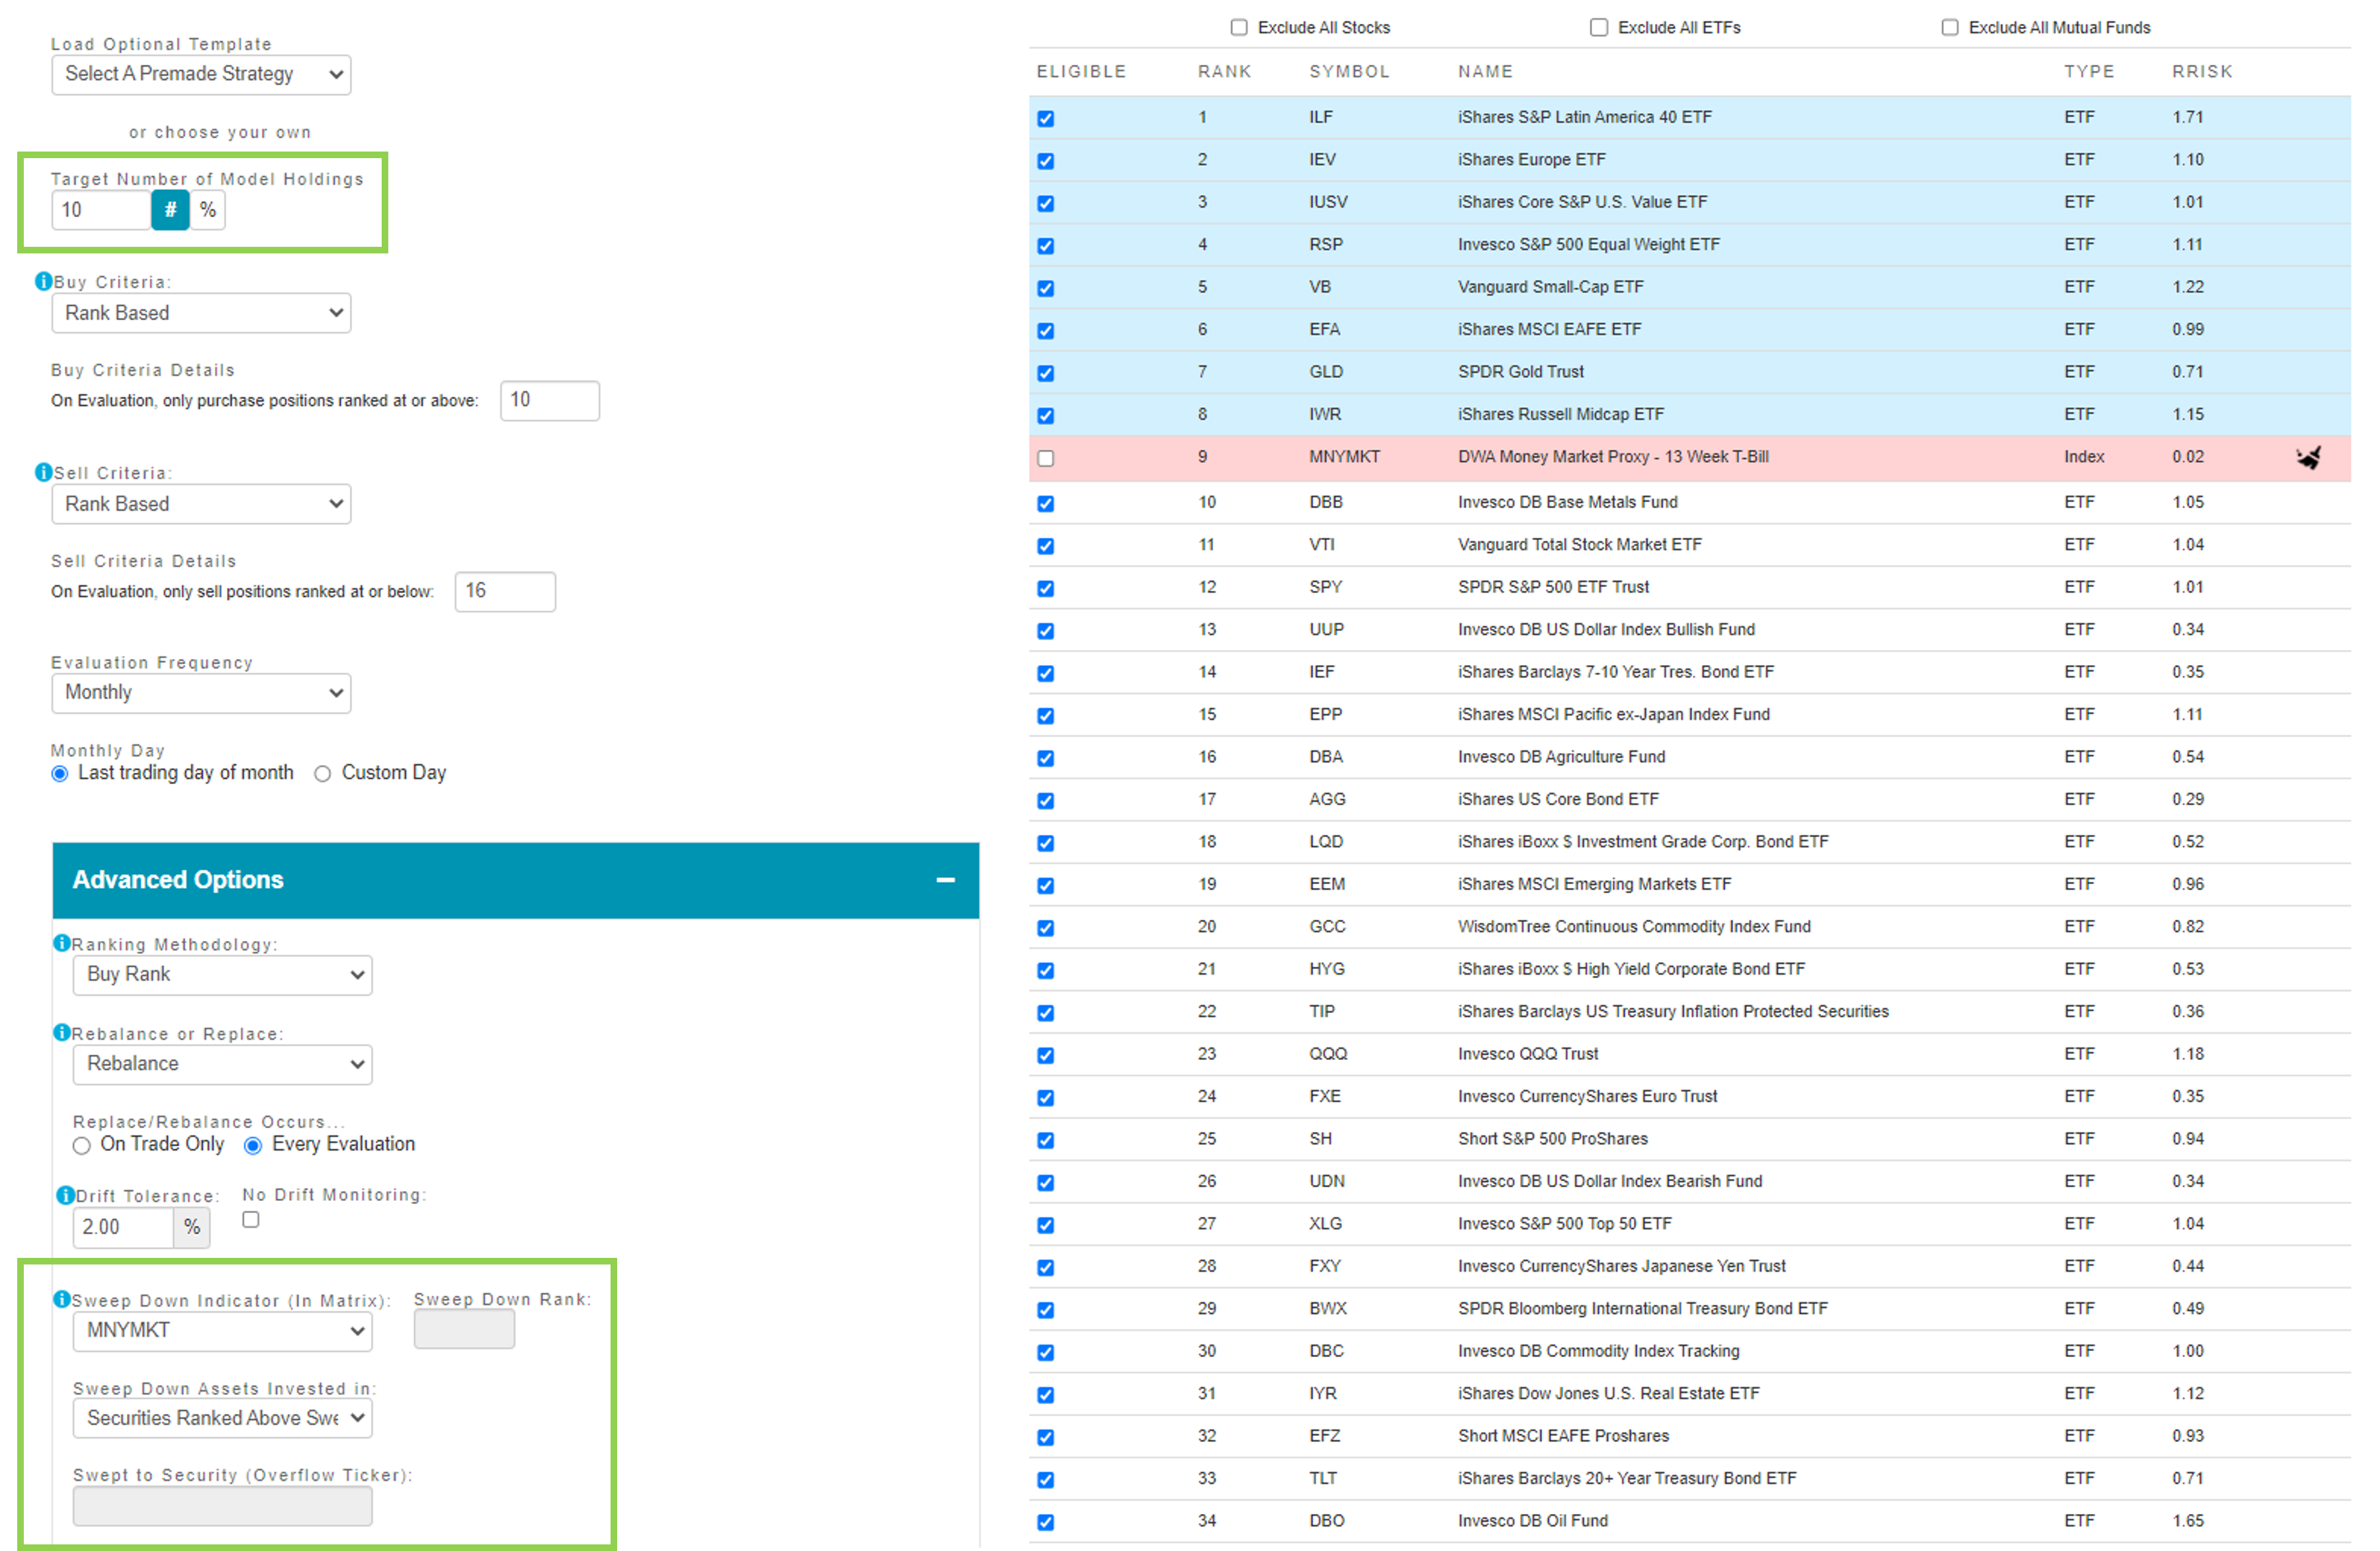
Task: Sort by the SYMBOL column header
Action: pyautogui.click(x=1349, y=72)
